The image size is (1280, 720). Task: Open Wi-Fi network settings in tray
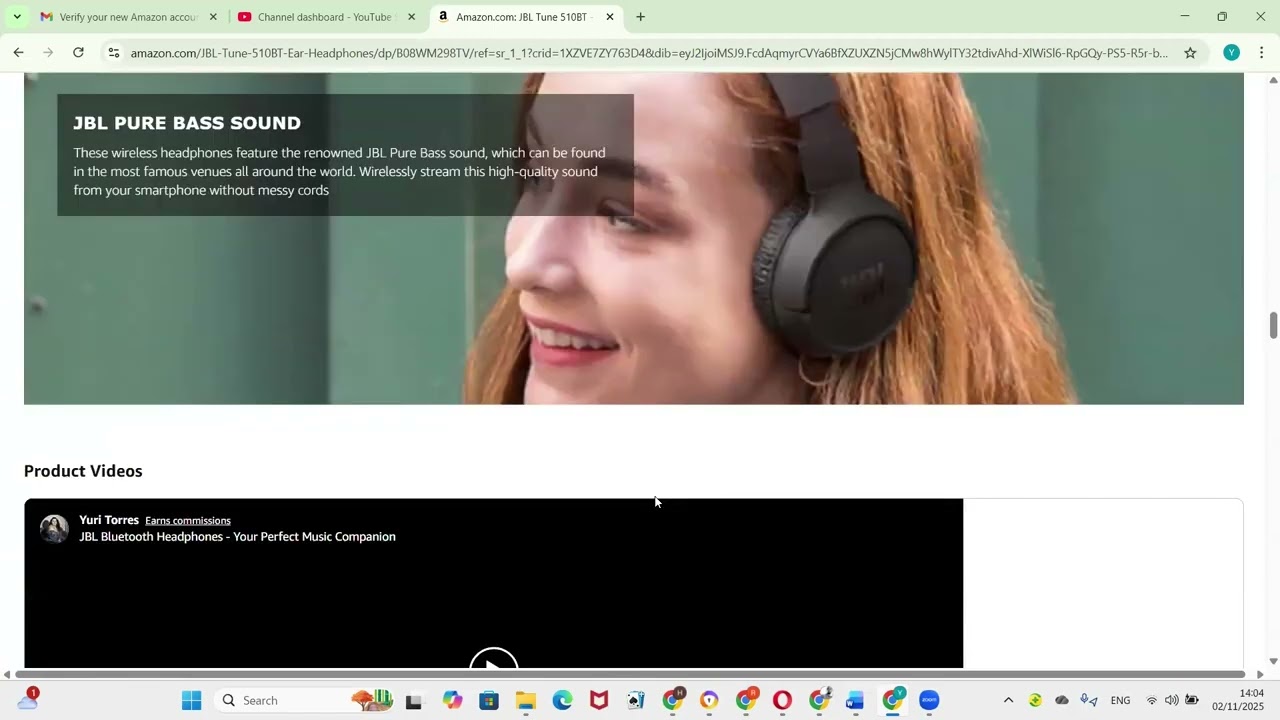(1152, 700)
